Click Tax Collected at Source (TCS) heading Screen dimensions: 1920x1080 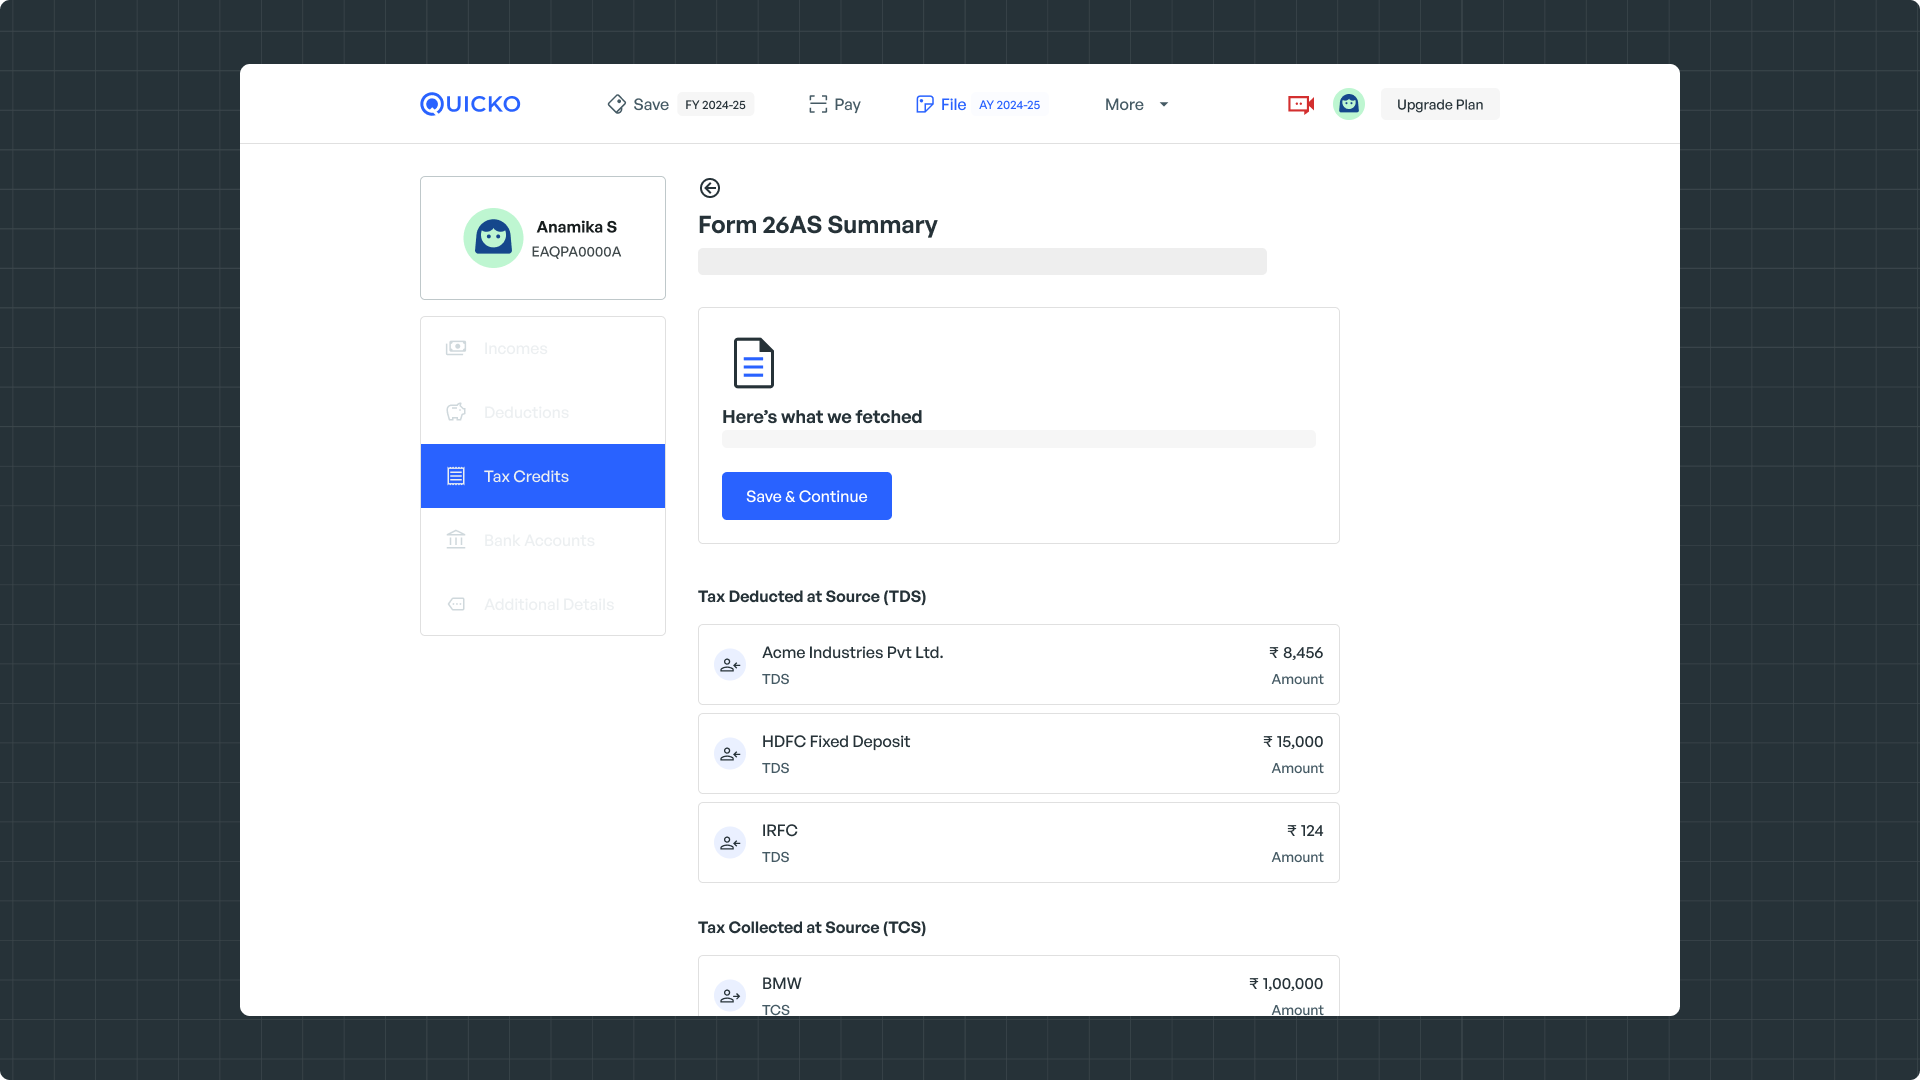point(812,927)
